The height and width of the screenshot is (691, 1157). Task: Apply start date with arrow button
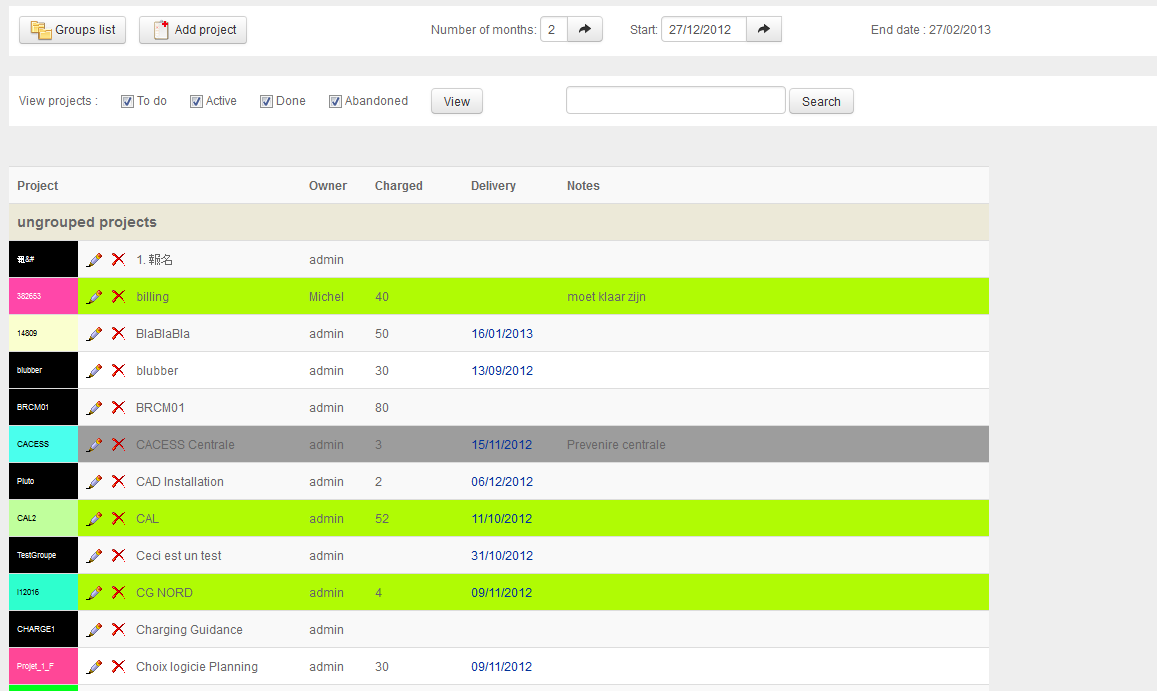click(x=764, y=30)
